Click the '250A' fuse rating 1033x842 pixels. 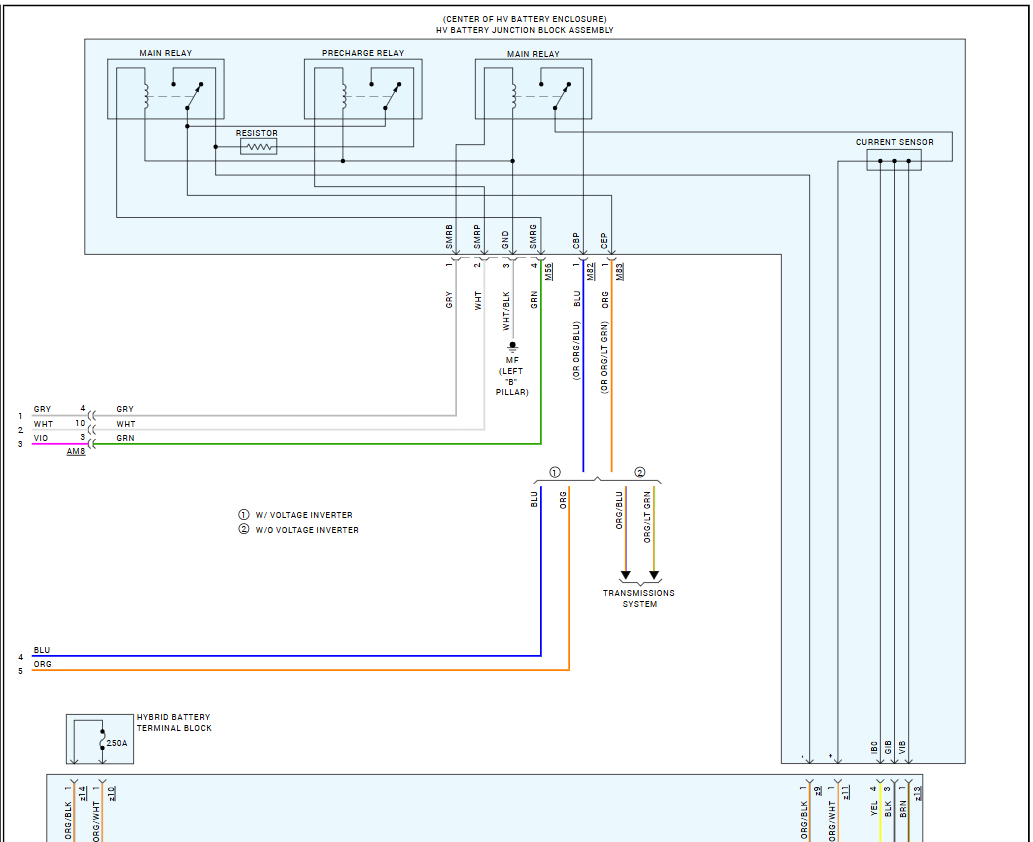point(117,743)
